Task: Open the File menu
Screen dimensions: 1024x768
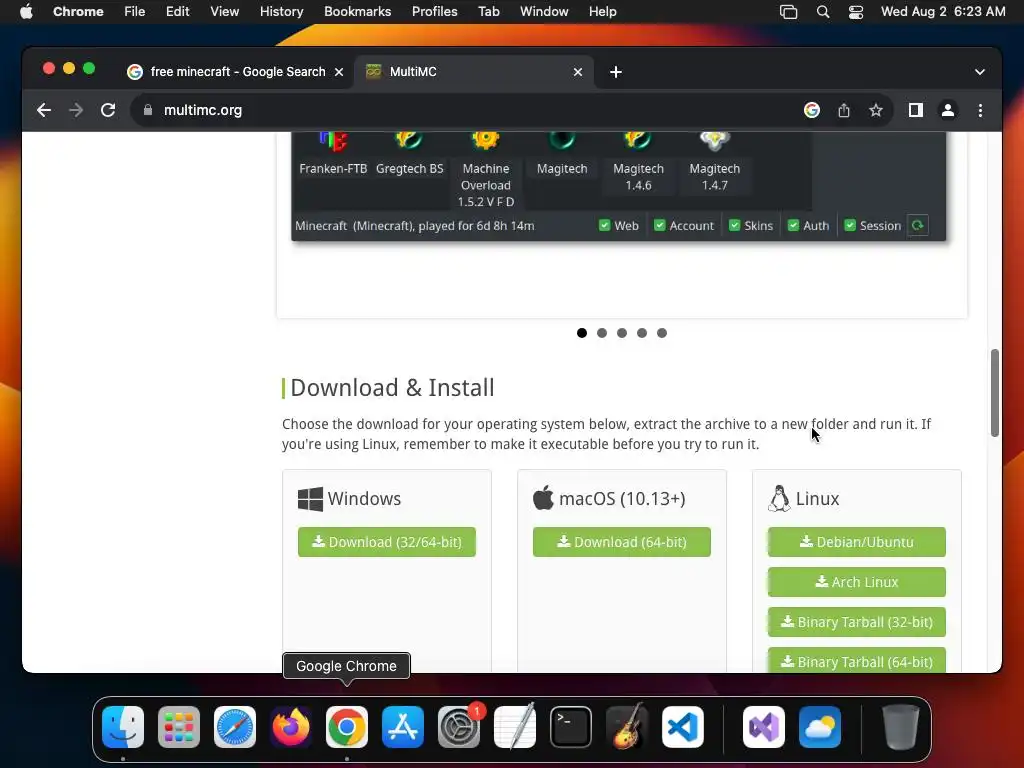Action: (x=135, y=12)
